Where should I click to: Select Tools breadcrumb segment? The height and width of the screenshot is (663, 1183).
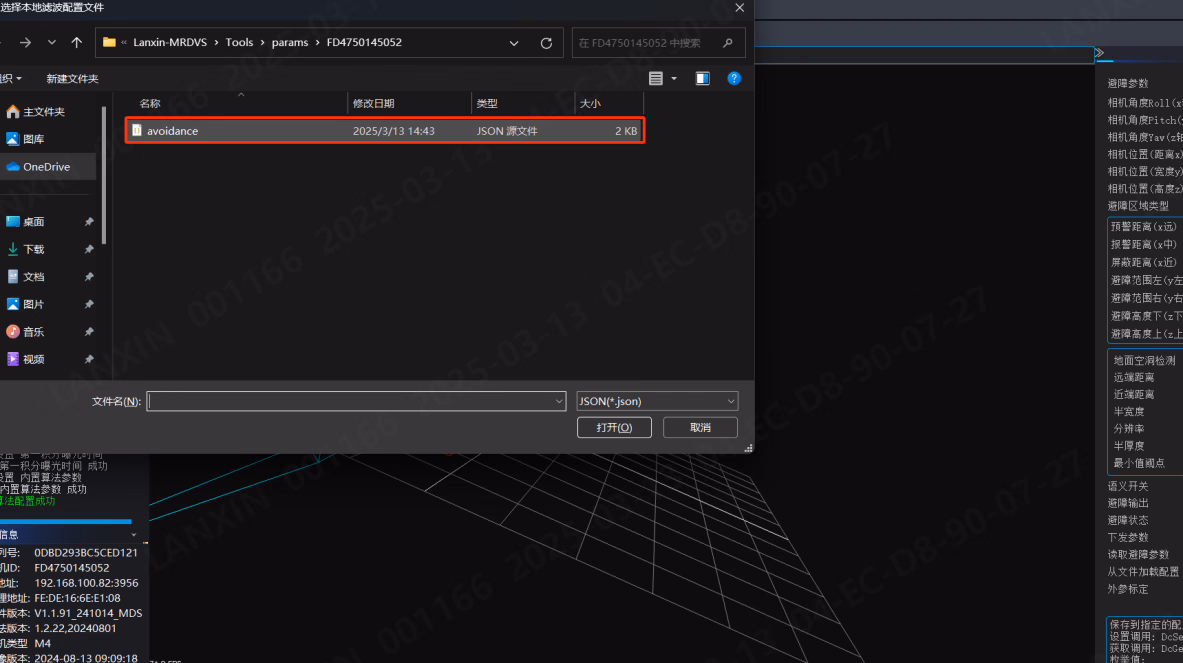[239, 42]
